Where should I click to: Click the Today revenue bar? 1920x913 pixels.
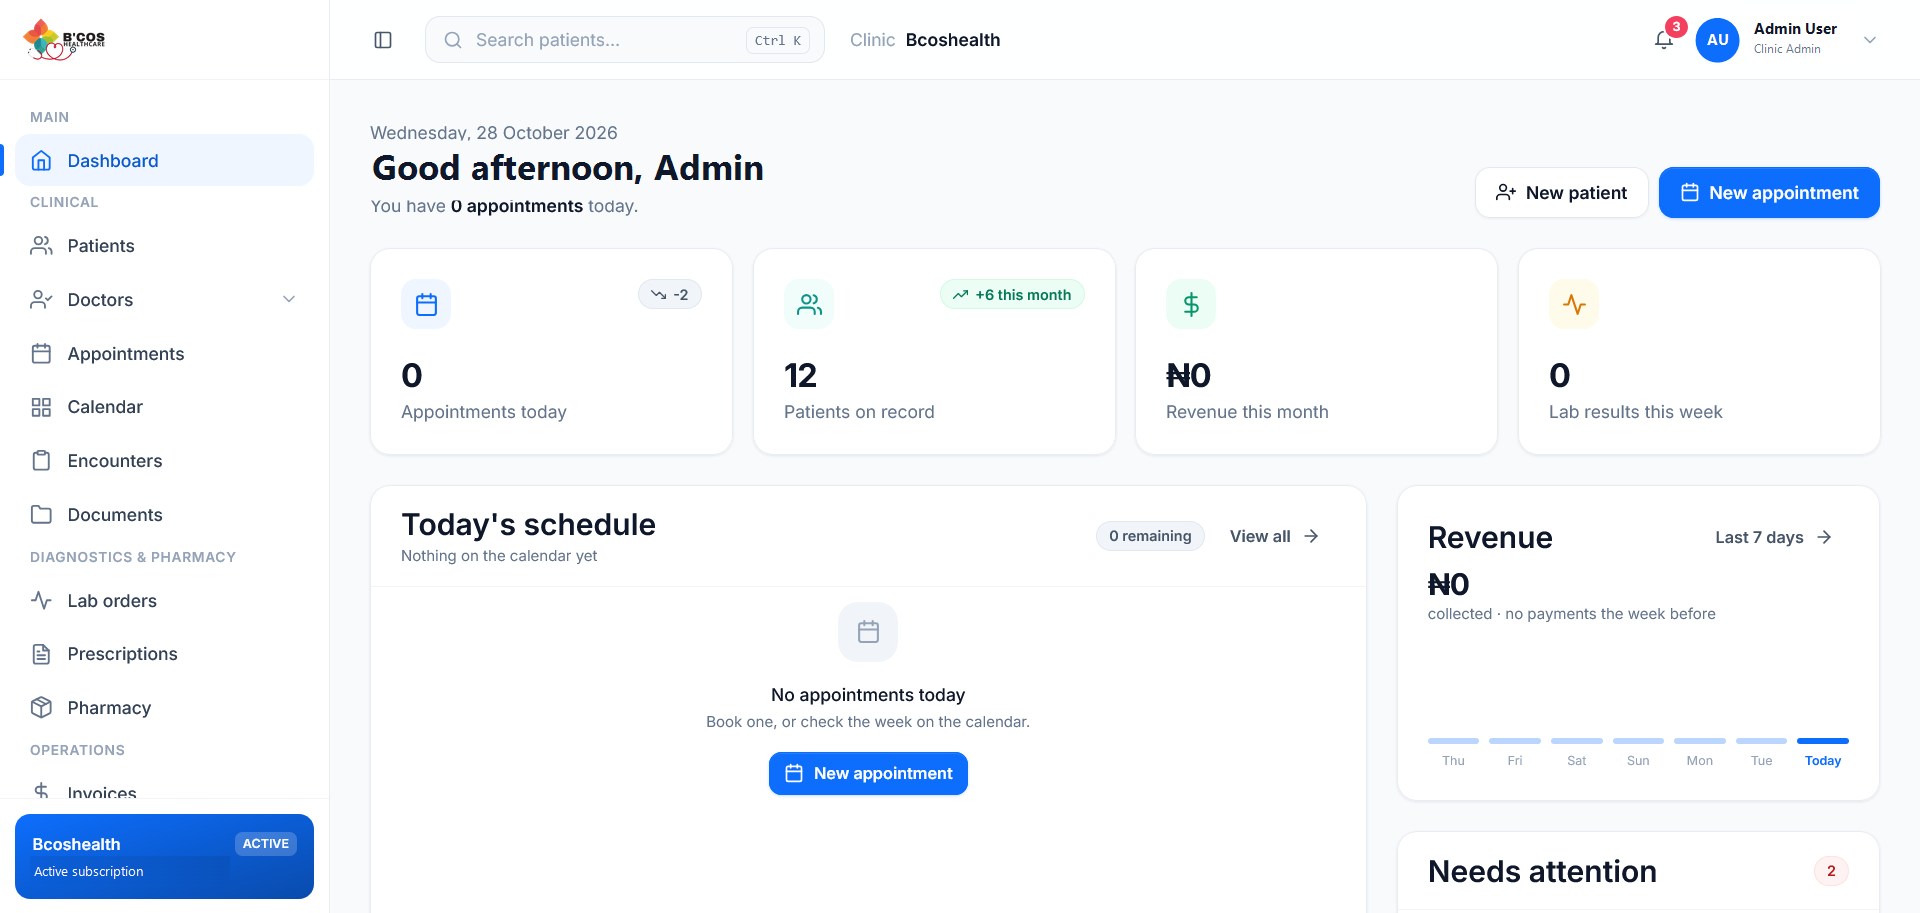tap(1823, 741)
